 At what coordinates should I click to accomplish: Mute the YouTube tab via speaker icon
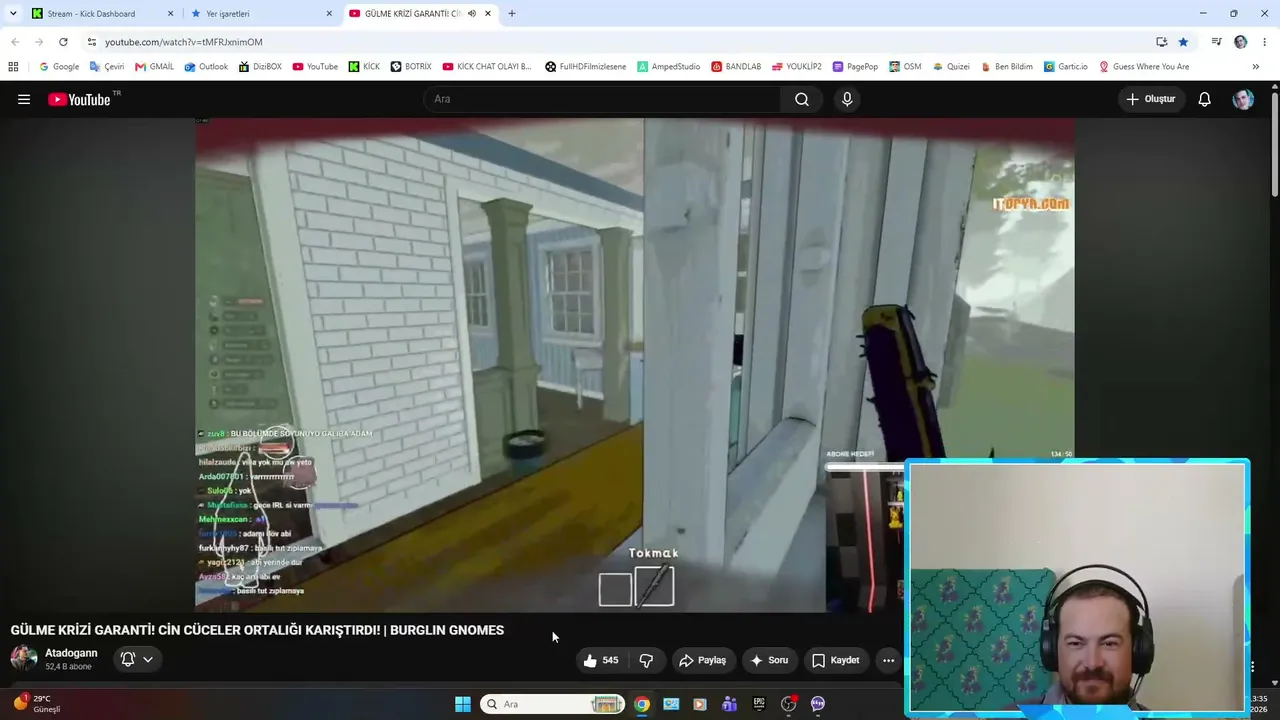click(471, 14)
